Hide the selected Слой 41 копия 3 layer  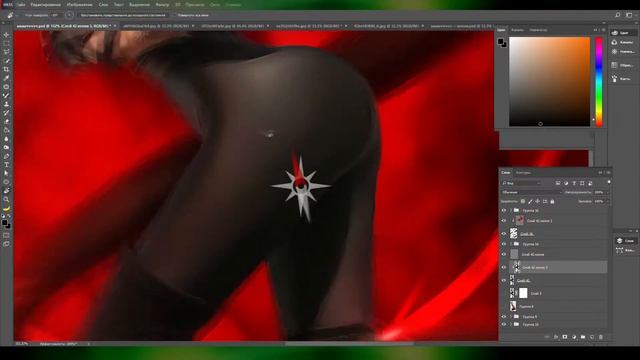504,267
